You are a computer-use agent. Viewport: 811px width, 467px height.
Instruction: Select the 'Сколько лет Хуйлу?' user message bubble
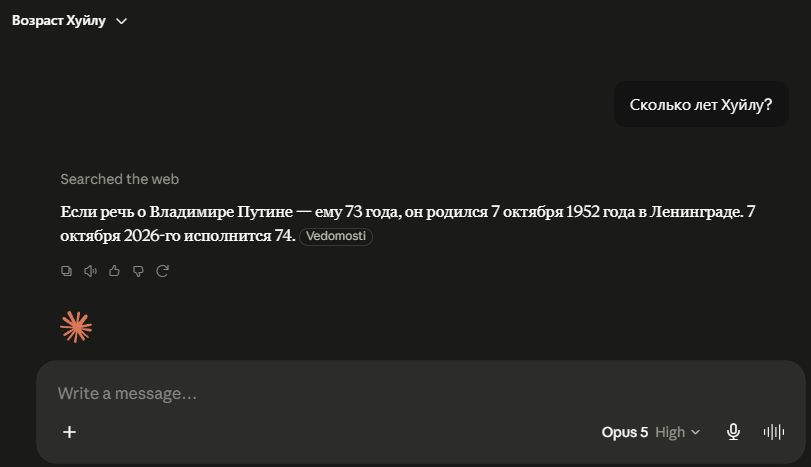701,104
